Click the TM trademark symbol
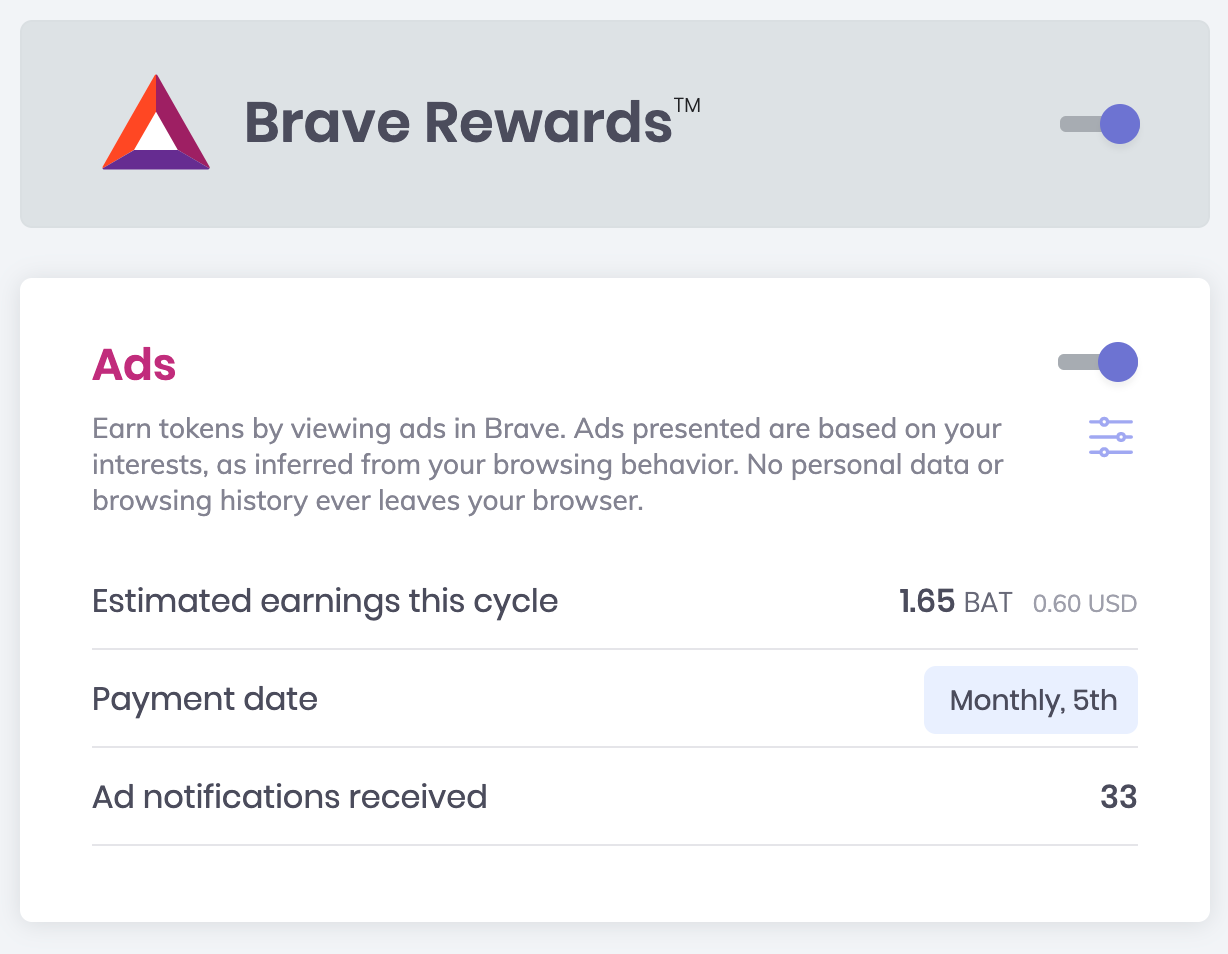 [x=686, y=105]
